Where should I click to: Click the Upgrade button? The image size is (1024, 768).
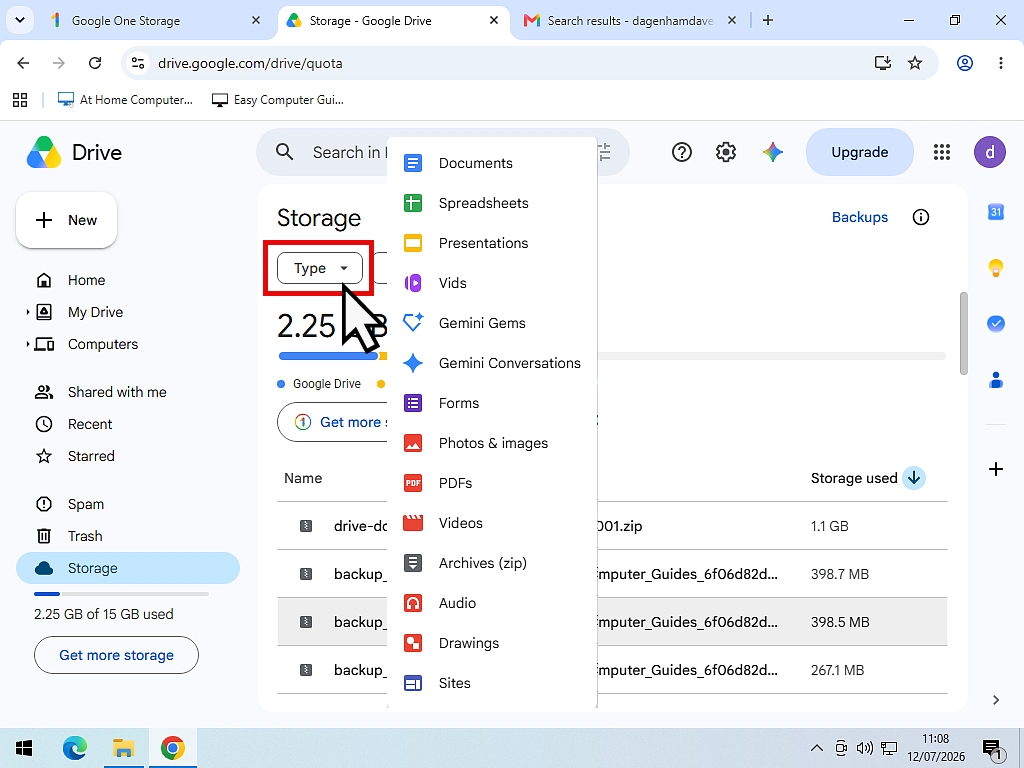tap(859, 152)
